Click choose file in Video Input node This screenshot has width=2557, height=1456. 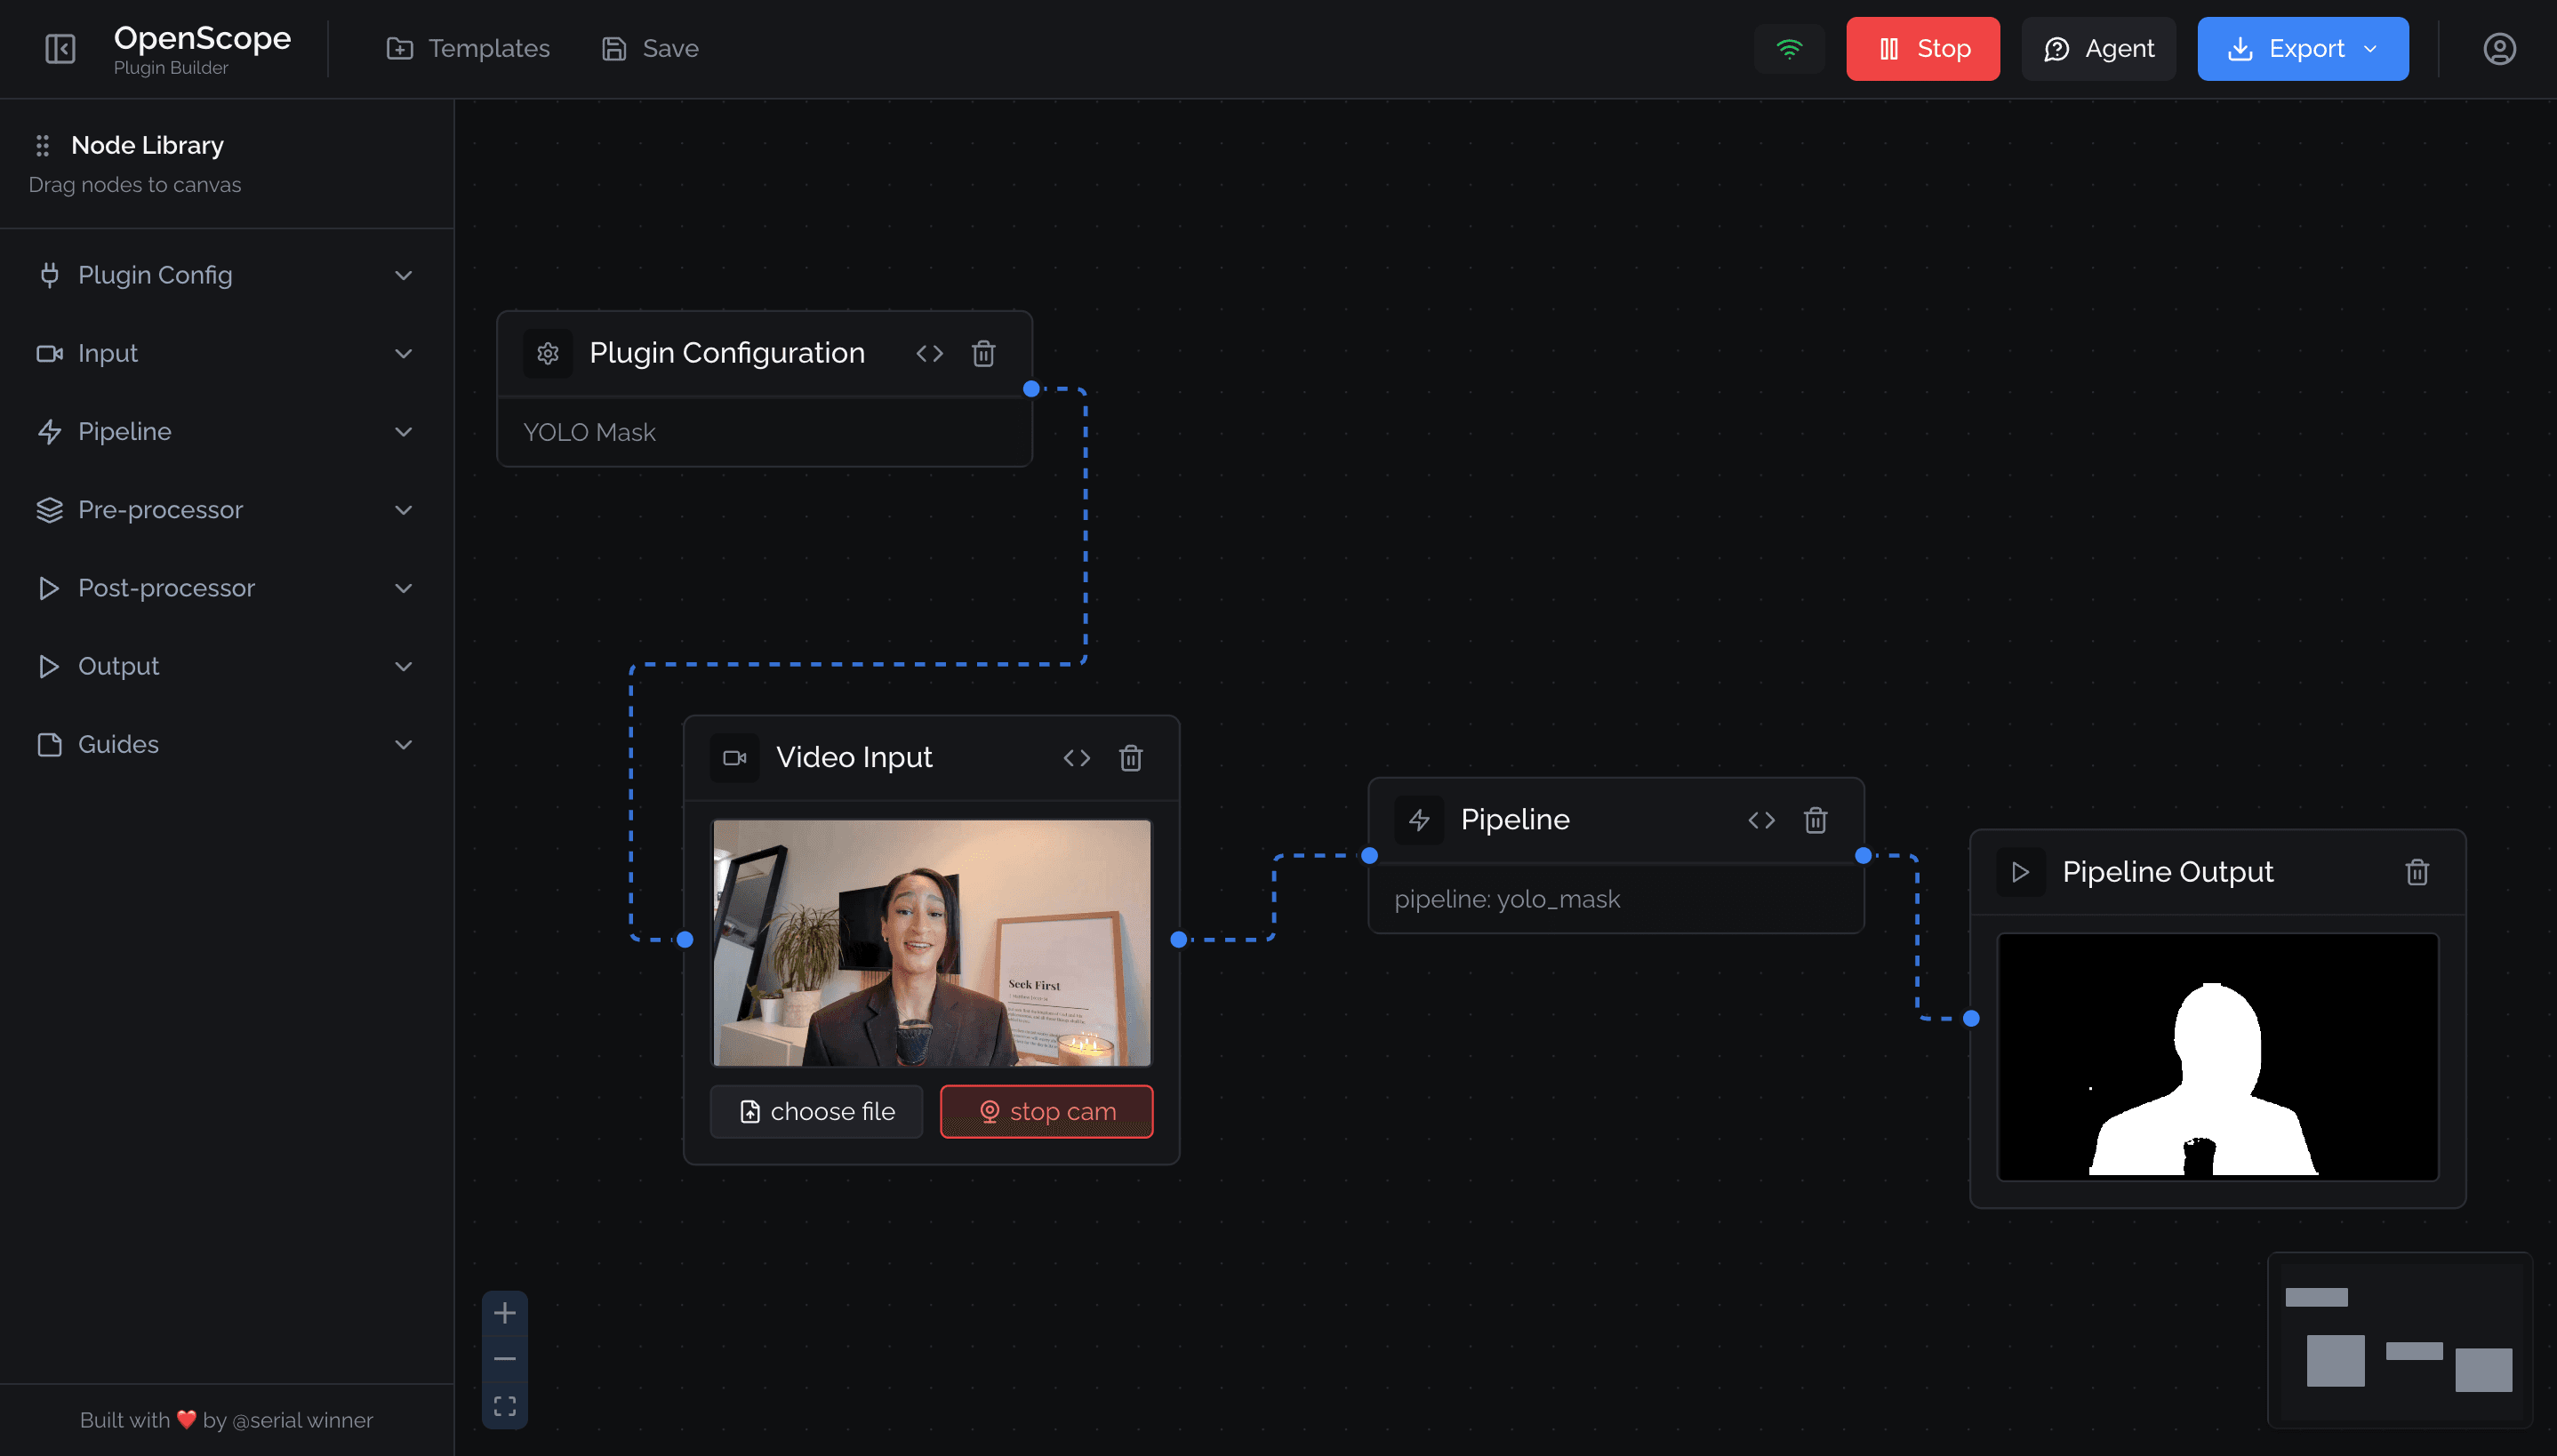pos(816,1111)
